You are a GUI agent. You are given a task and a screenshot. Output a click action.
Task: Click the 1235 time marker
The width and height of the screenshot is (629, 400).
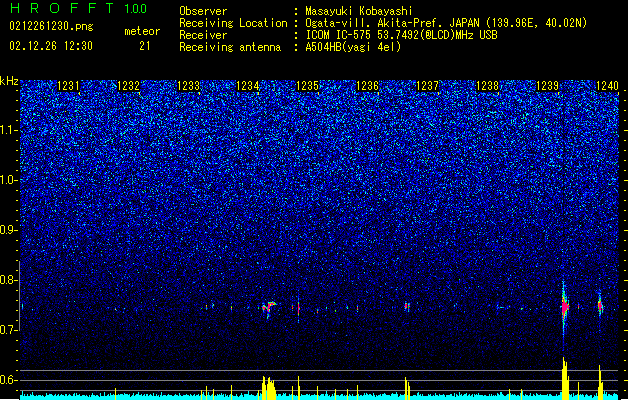pos(308,86)
